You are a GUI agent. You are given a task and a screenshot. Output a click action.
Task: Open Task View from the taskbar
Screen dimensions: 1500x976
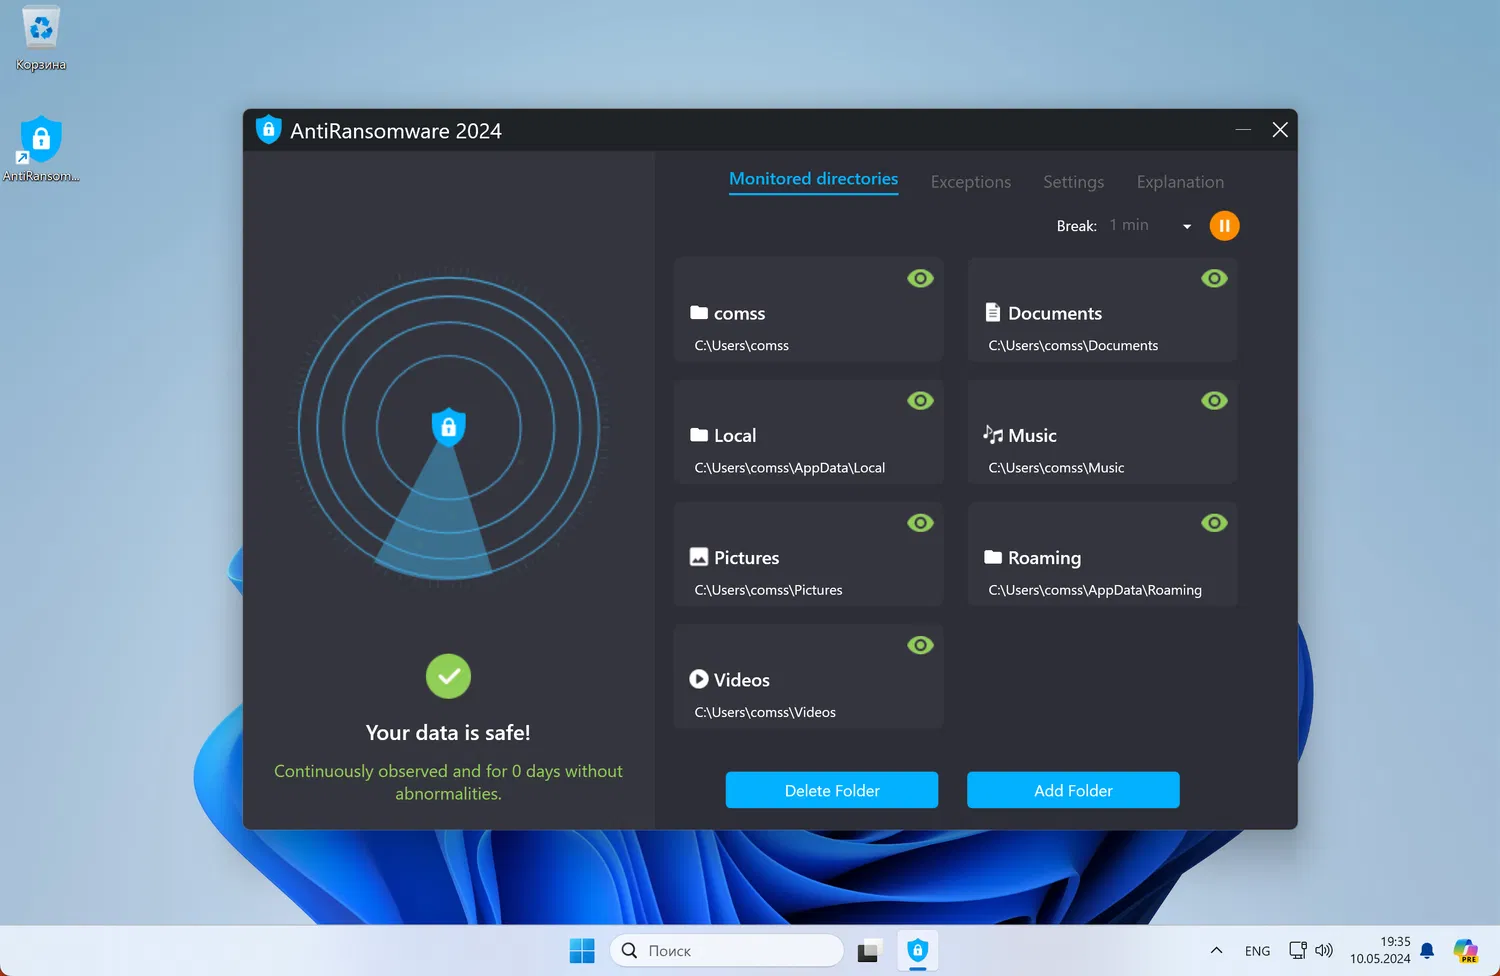click(x=868, y=951)
